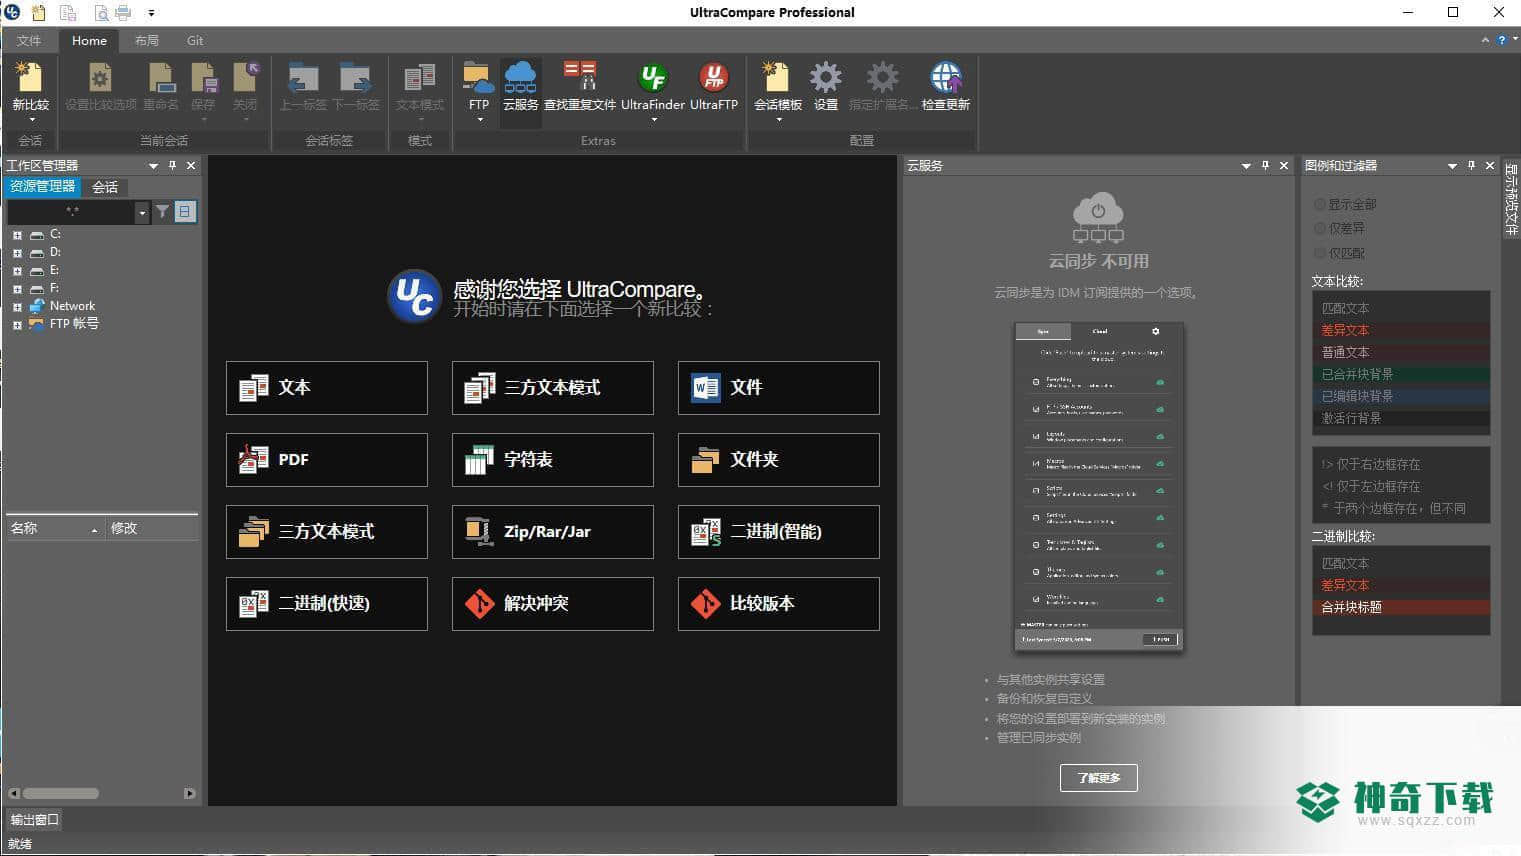Image resolution: width=1521 pixels, height=856 pixels.
Task: Expand the Network tree node
Action: pos(17,307)
